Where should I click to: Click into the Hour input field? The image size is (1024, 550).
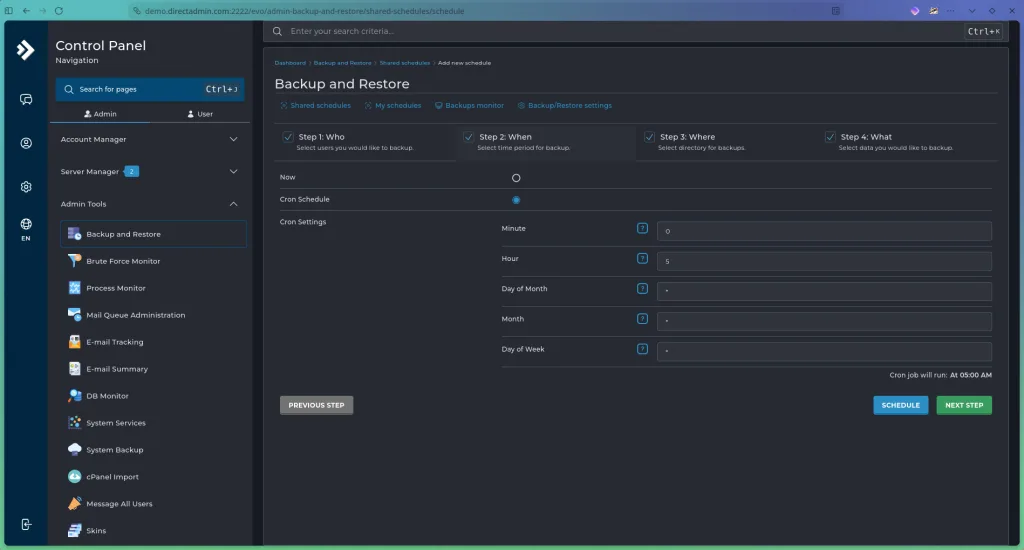coord(824,261)
